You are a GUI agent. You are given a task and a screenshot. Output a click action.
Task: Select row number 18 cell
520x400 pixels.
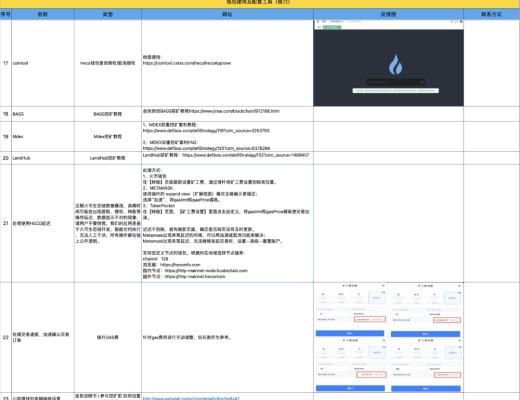pos(6,114)
